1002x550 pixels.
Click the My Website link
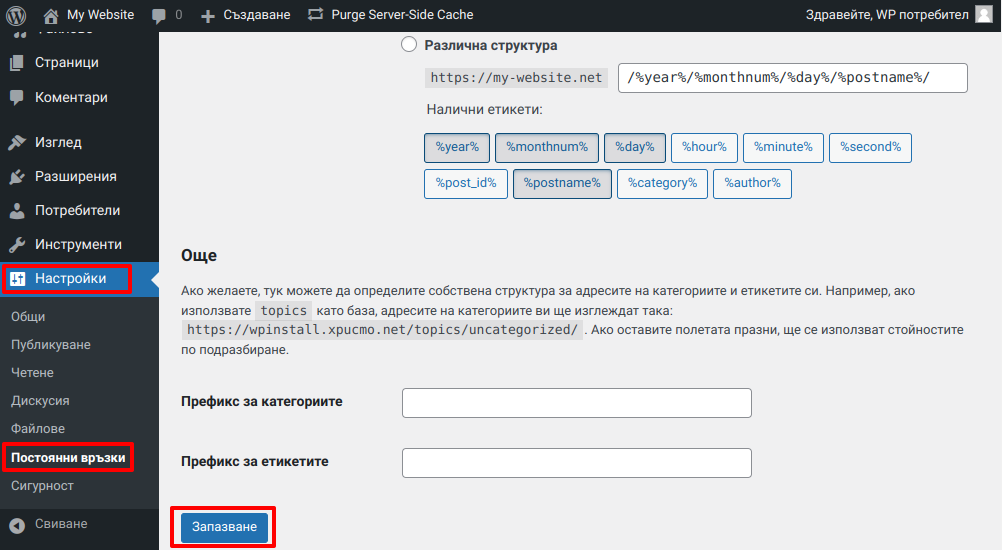click(x=100, y=15)
